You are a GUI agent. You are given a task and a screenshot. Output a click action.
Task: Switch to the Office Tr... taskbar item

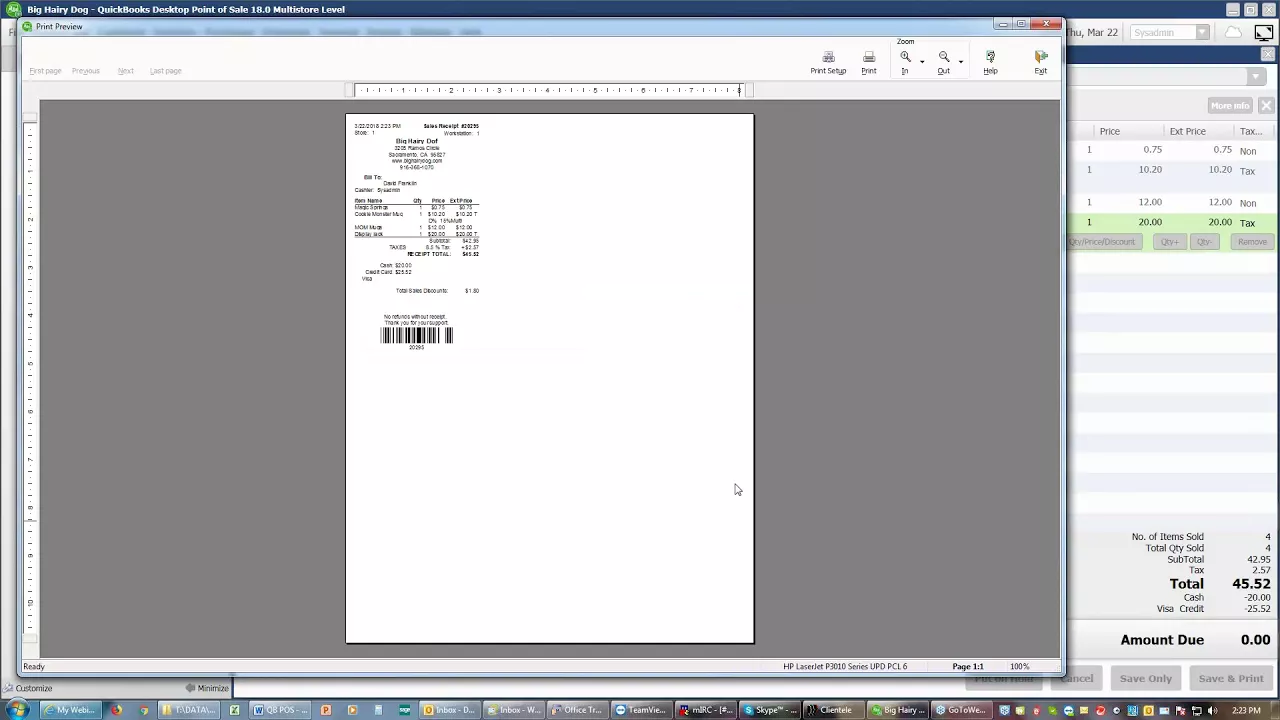pyautogui.click(x=577, y=710)
